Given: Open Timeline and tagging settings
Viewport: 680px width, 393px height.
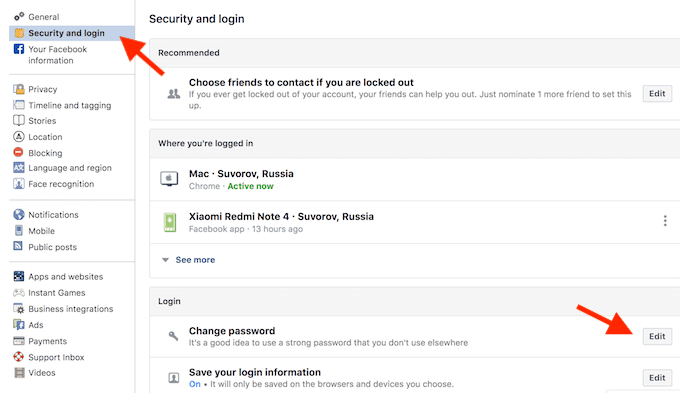Looking at the screenshot, I should click(69, 105).
